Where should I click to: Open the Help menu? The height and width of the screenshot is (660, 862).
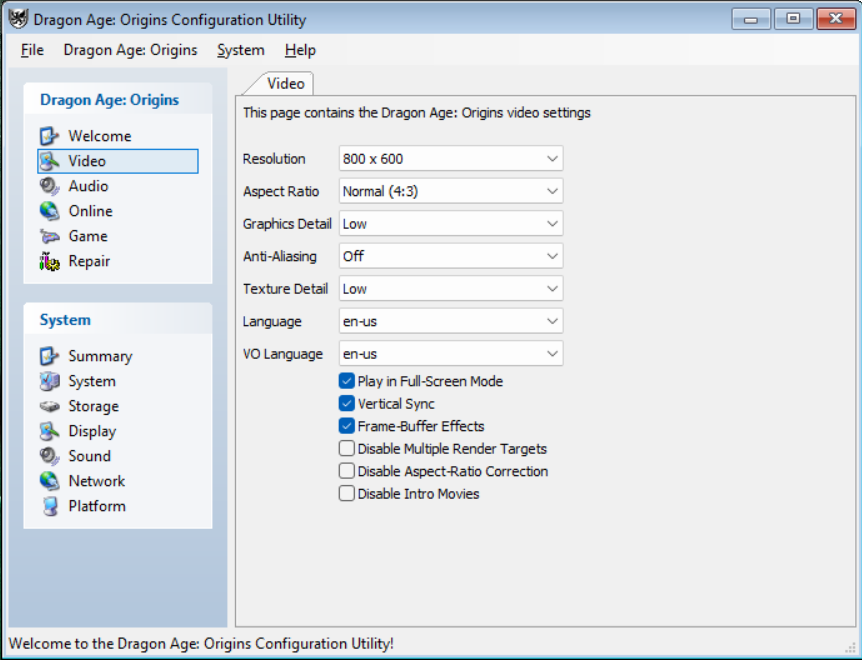pyautogui.click(x=299, y=50)
